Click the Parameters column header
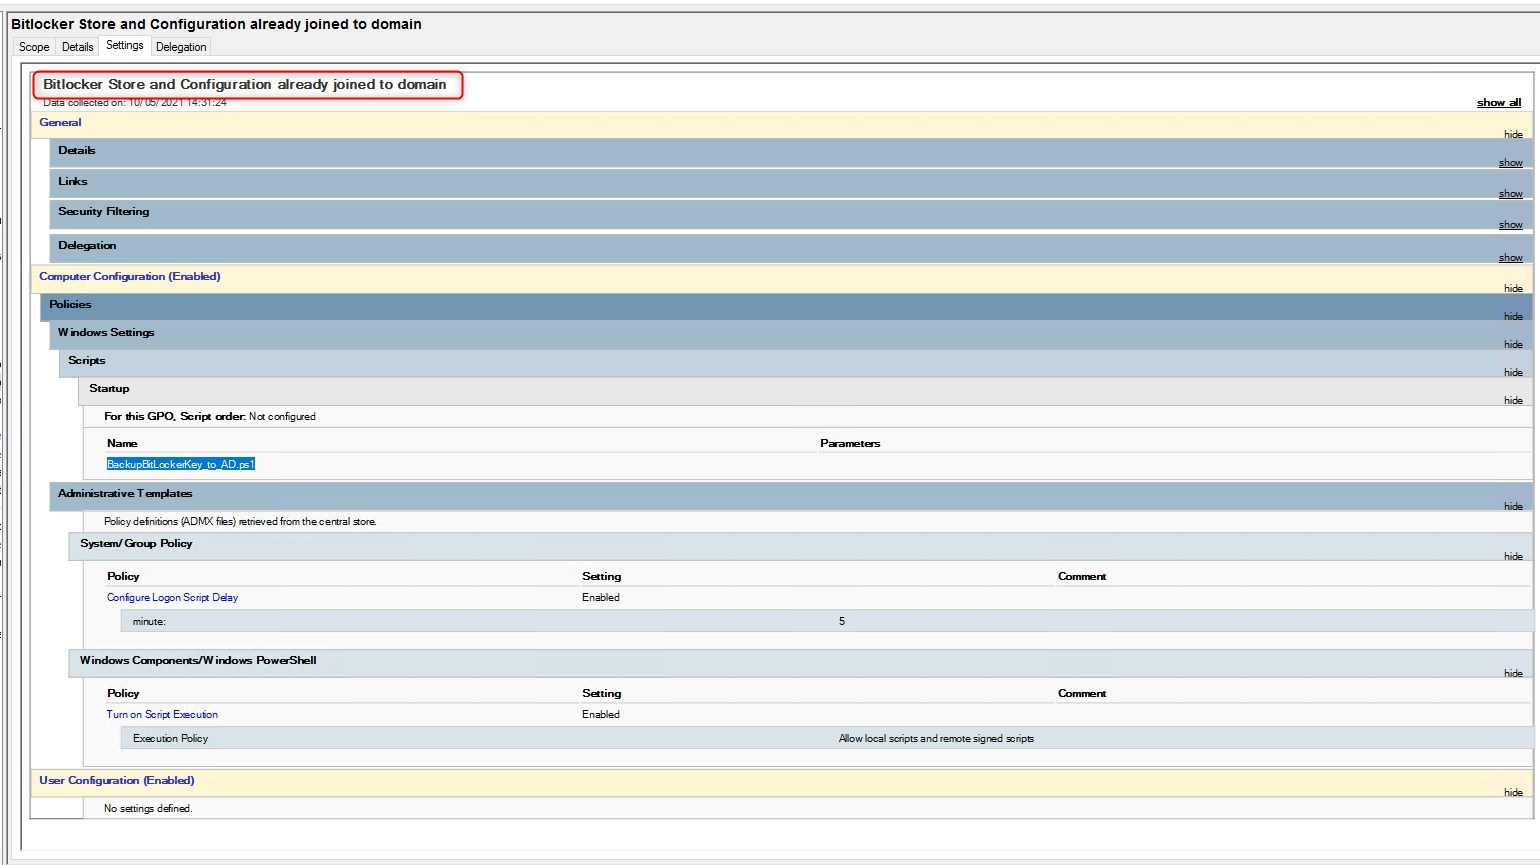1540x865 pixels. coord(850,443)
